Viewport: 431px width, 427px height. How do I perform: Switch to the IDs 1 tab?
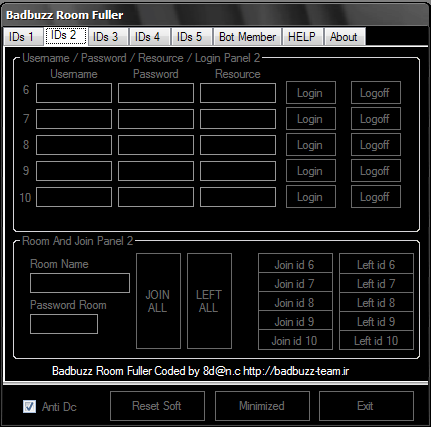pos(23,37)
